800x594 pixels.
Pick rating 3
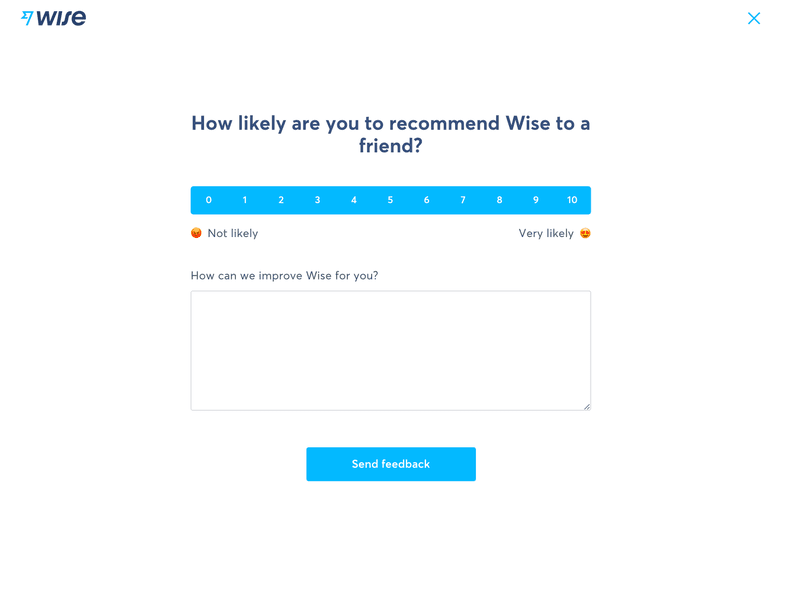click(x=318, y=200)
